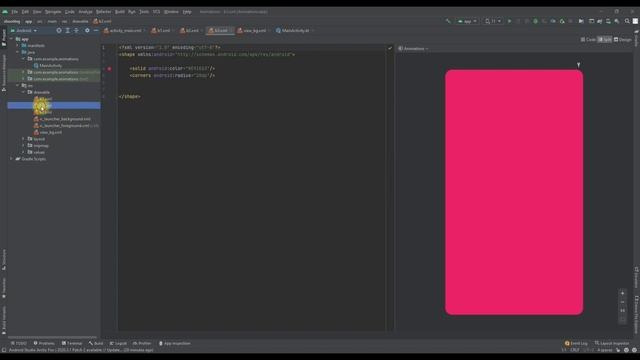Expand the manifests folder

coord(18,45)
